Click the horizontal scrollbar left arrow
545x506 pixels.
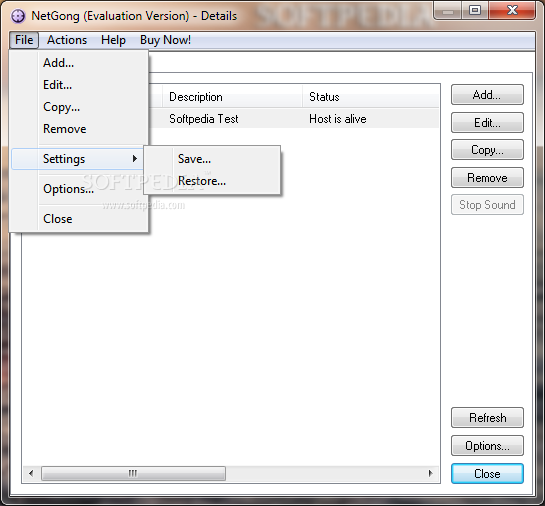(x=31, y=473)
